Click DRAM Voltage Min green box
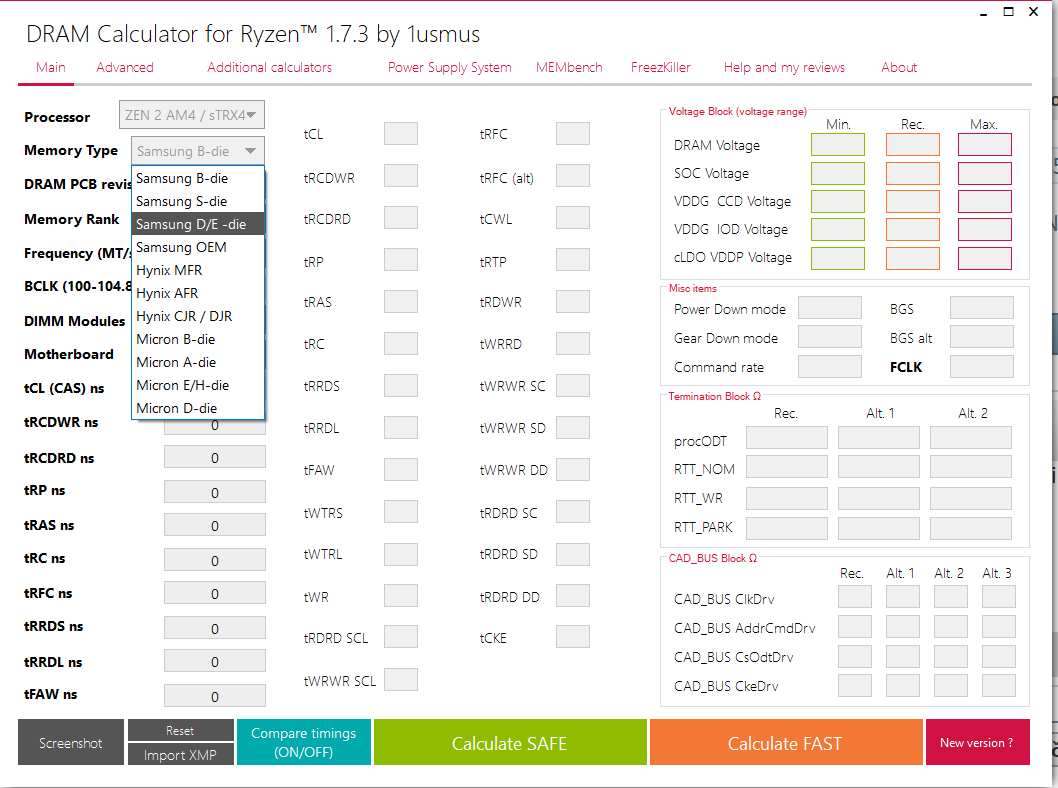This screenshot has height=788, width=1058. [837, 144]
